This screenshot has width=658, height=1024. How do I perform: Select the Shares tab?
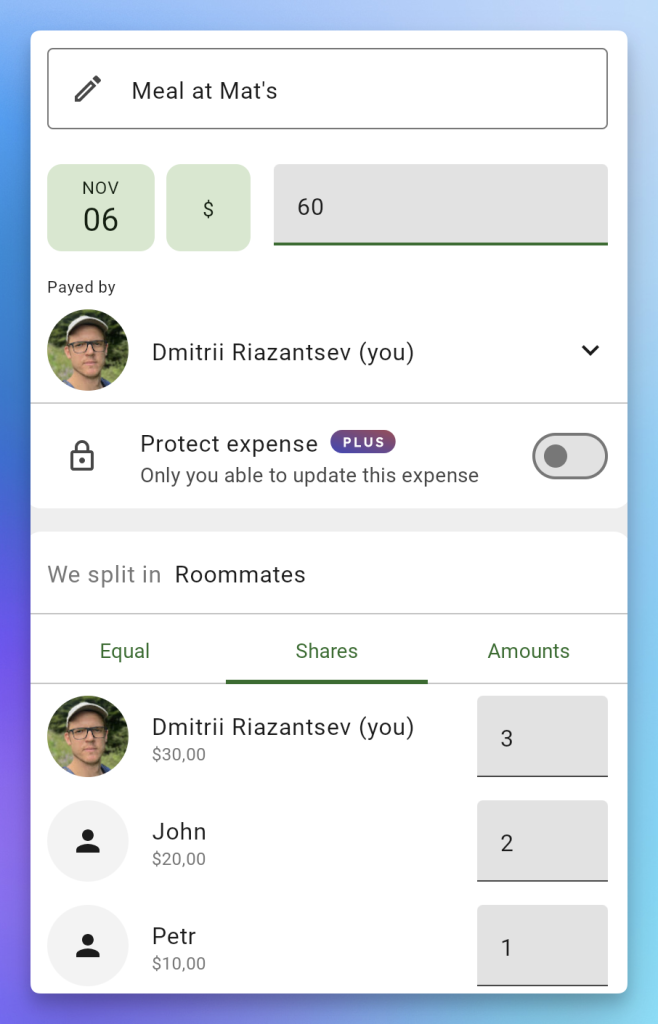(326, 651)
